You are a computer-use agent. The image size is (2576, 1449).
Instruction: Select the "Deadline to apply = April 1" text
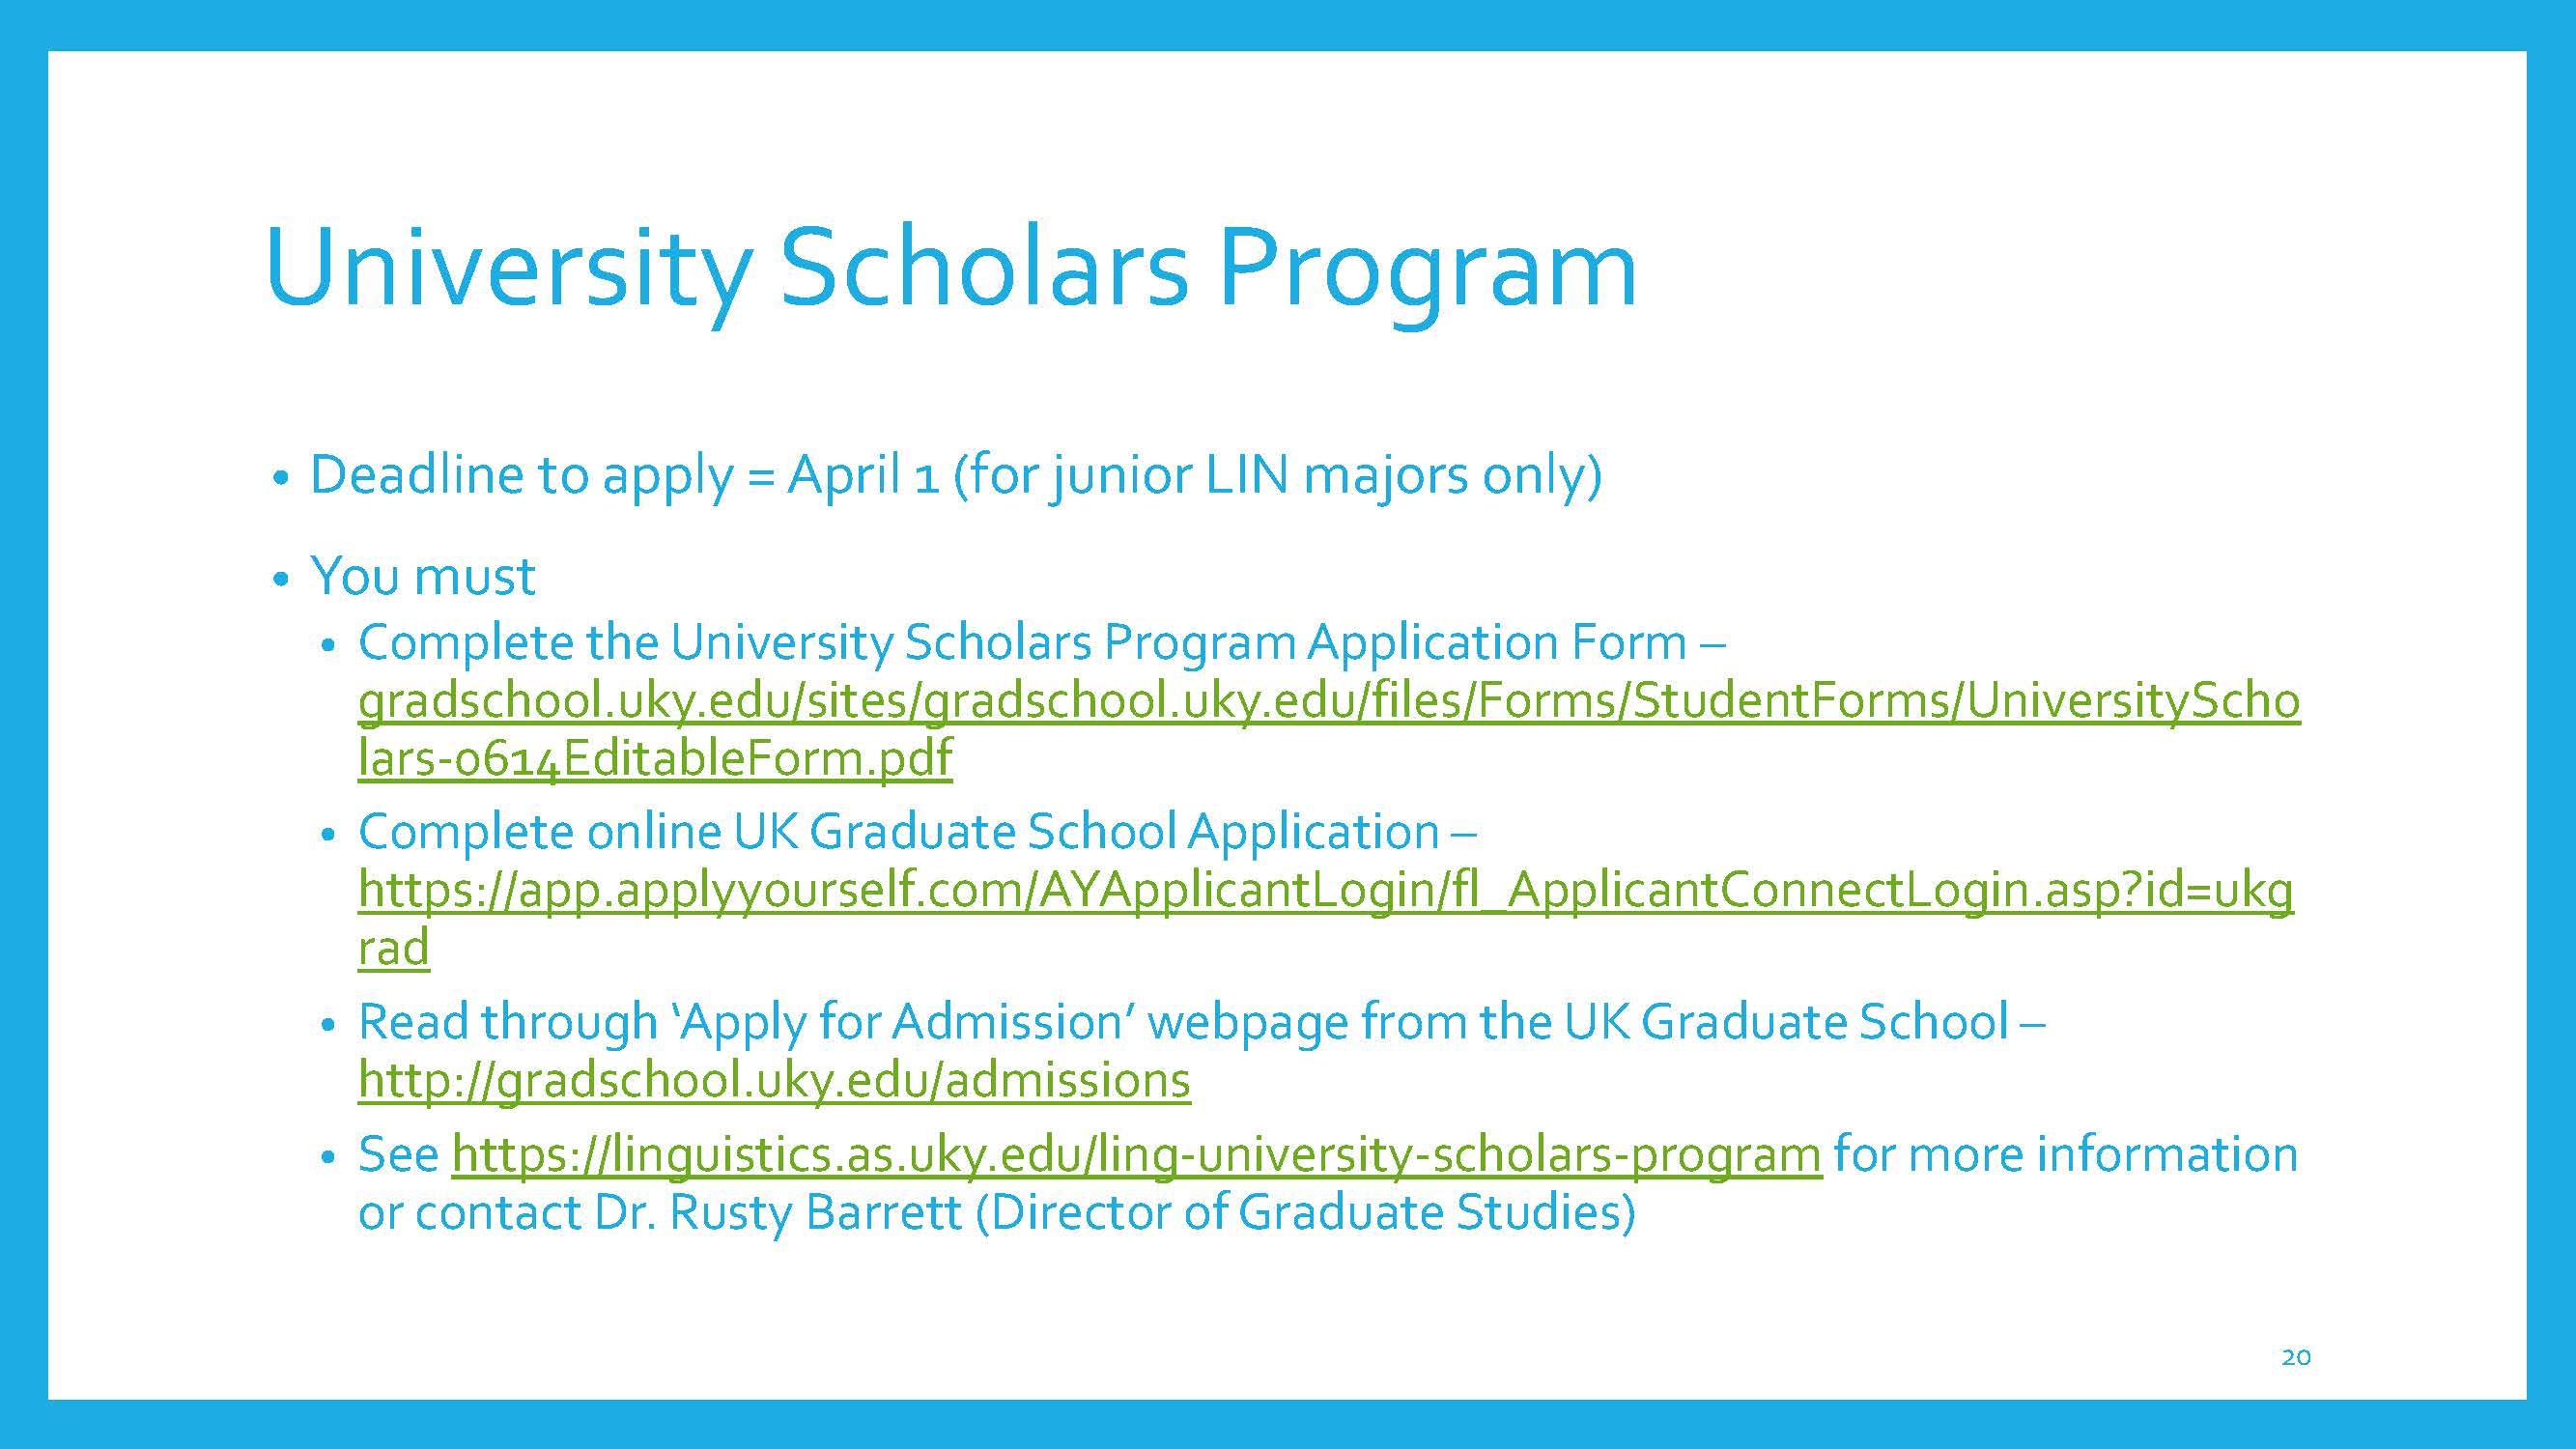click(625, 475)
